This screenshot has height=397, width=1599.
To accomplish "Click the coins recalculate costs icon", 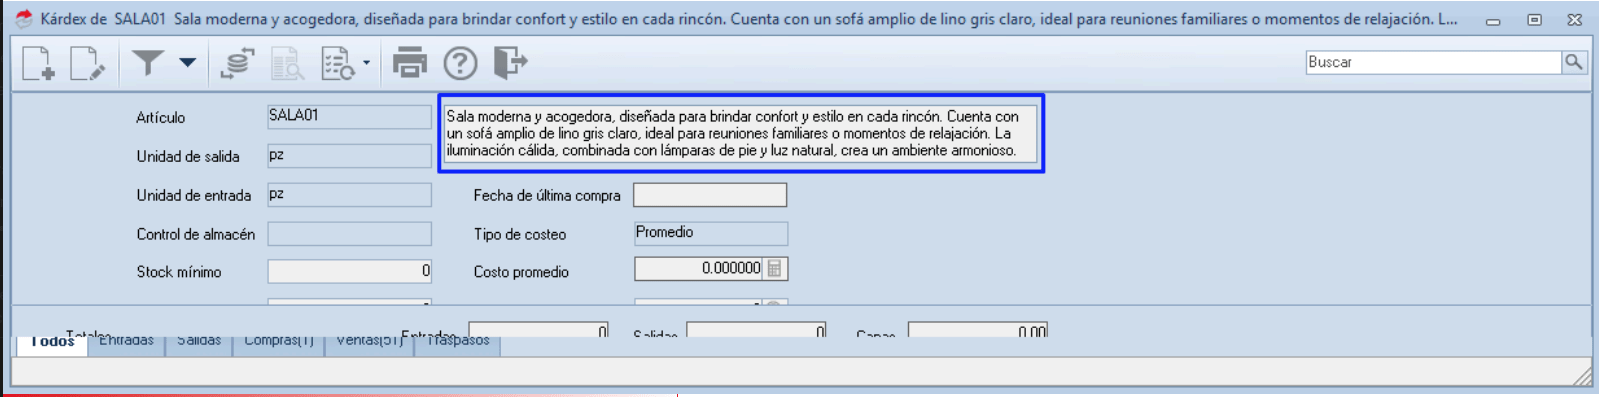I will coord(237,63).
